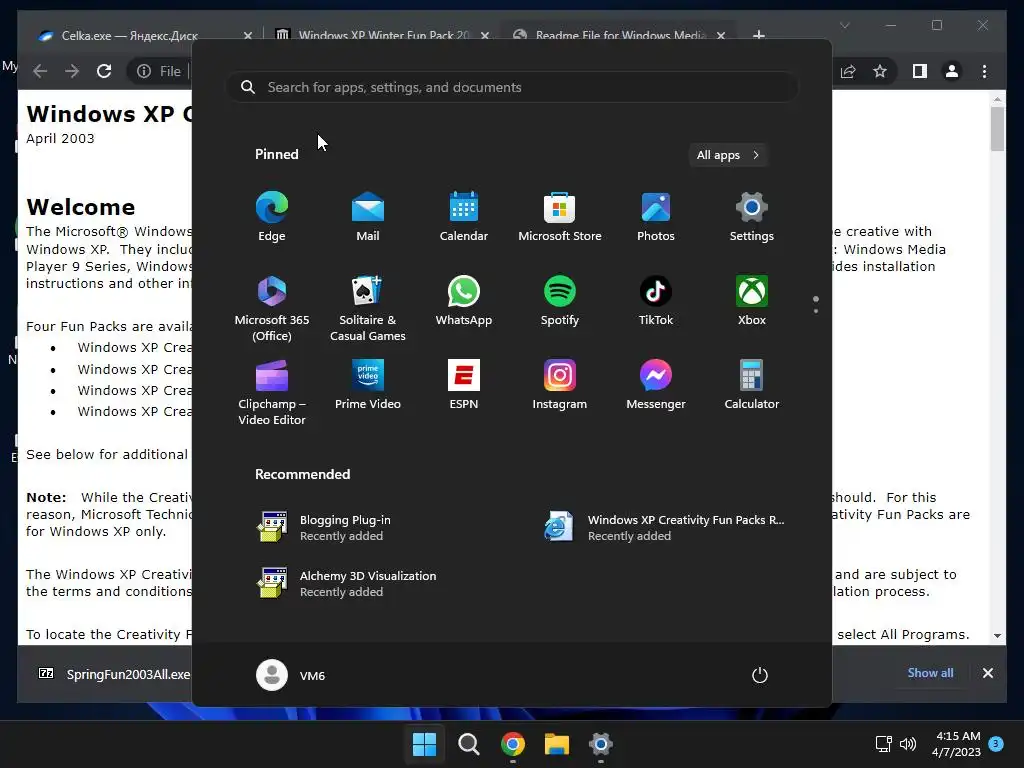Open WhatsApp from pinned apps
Viewport: 1024px width, 768px height.
click(x=464, y=300)
